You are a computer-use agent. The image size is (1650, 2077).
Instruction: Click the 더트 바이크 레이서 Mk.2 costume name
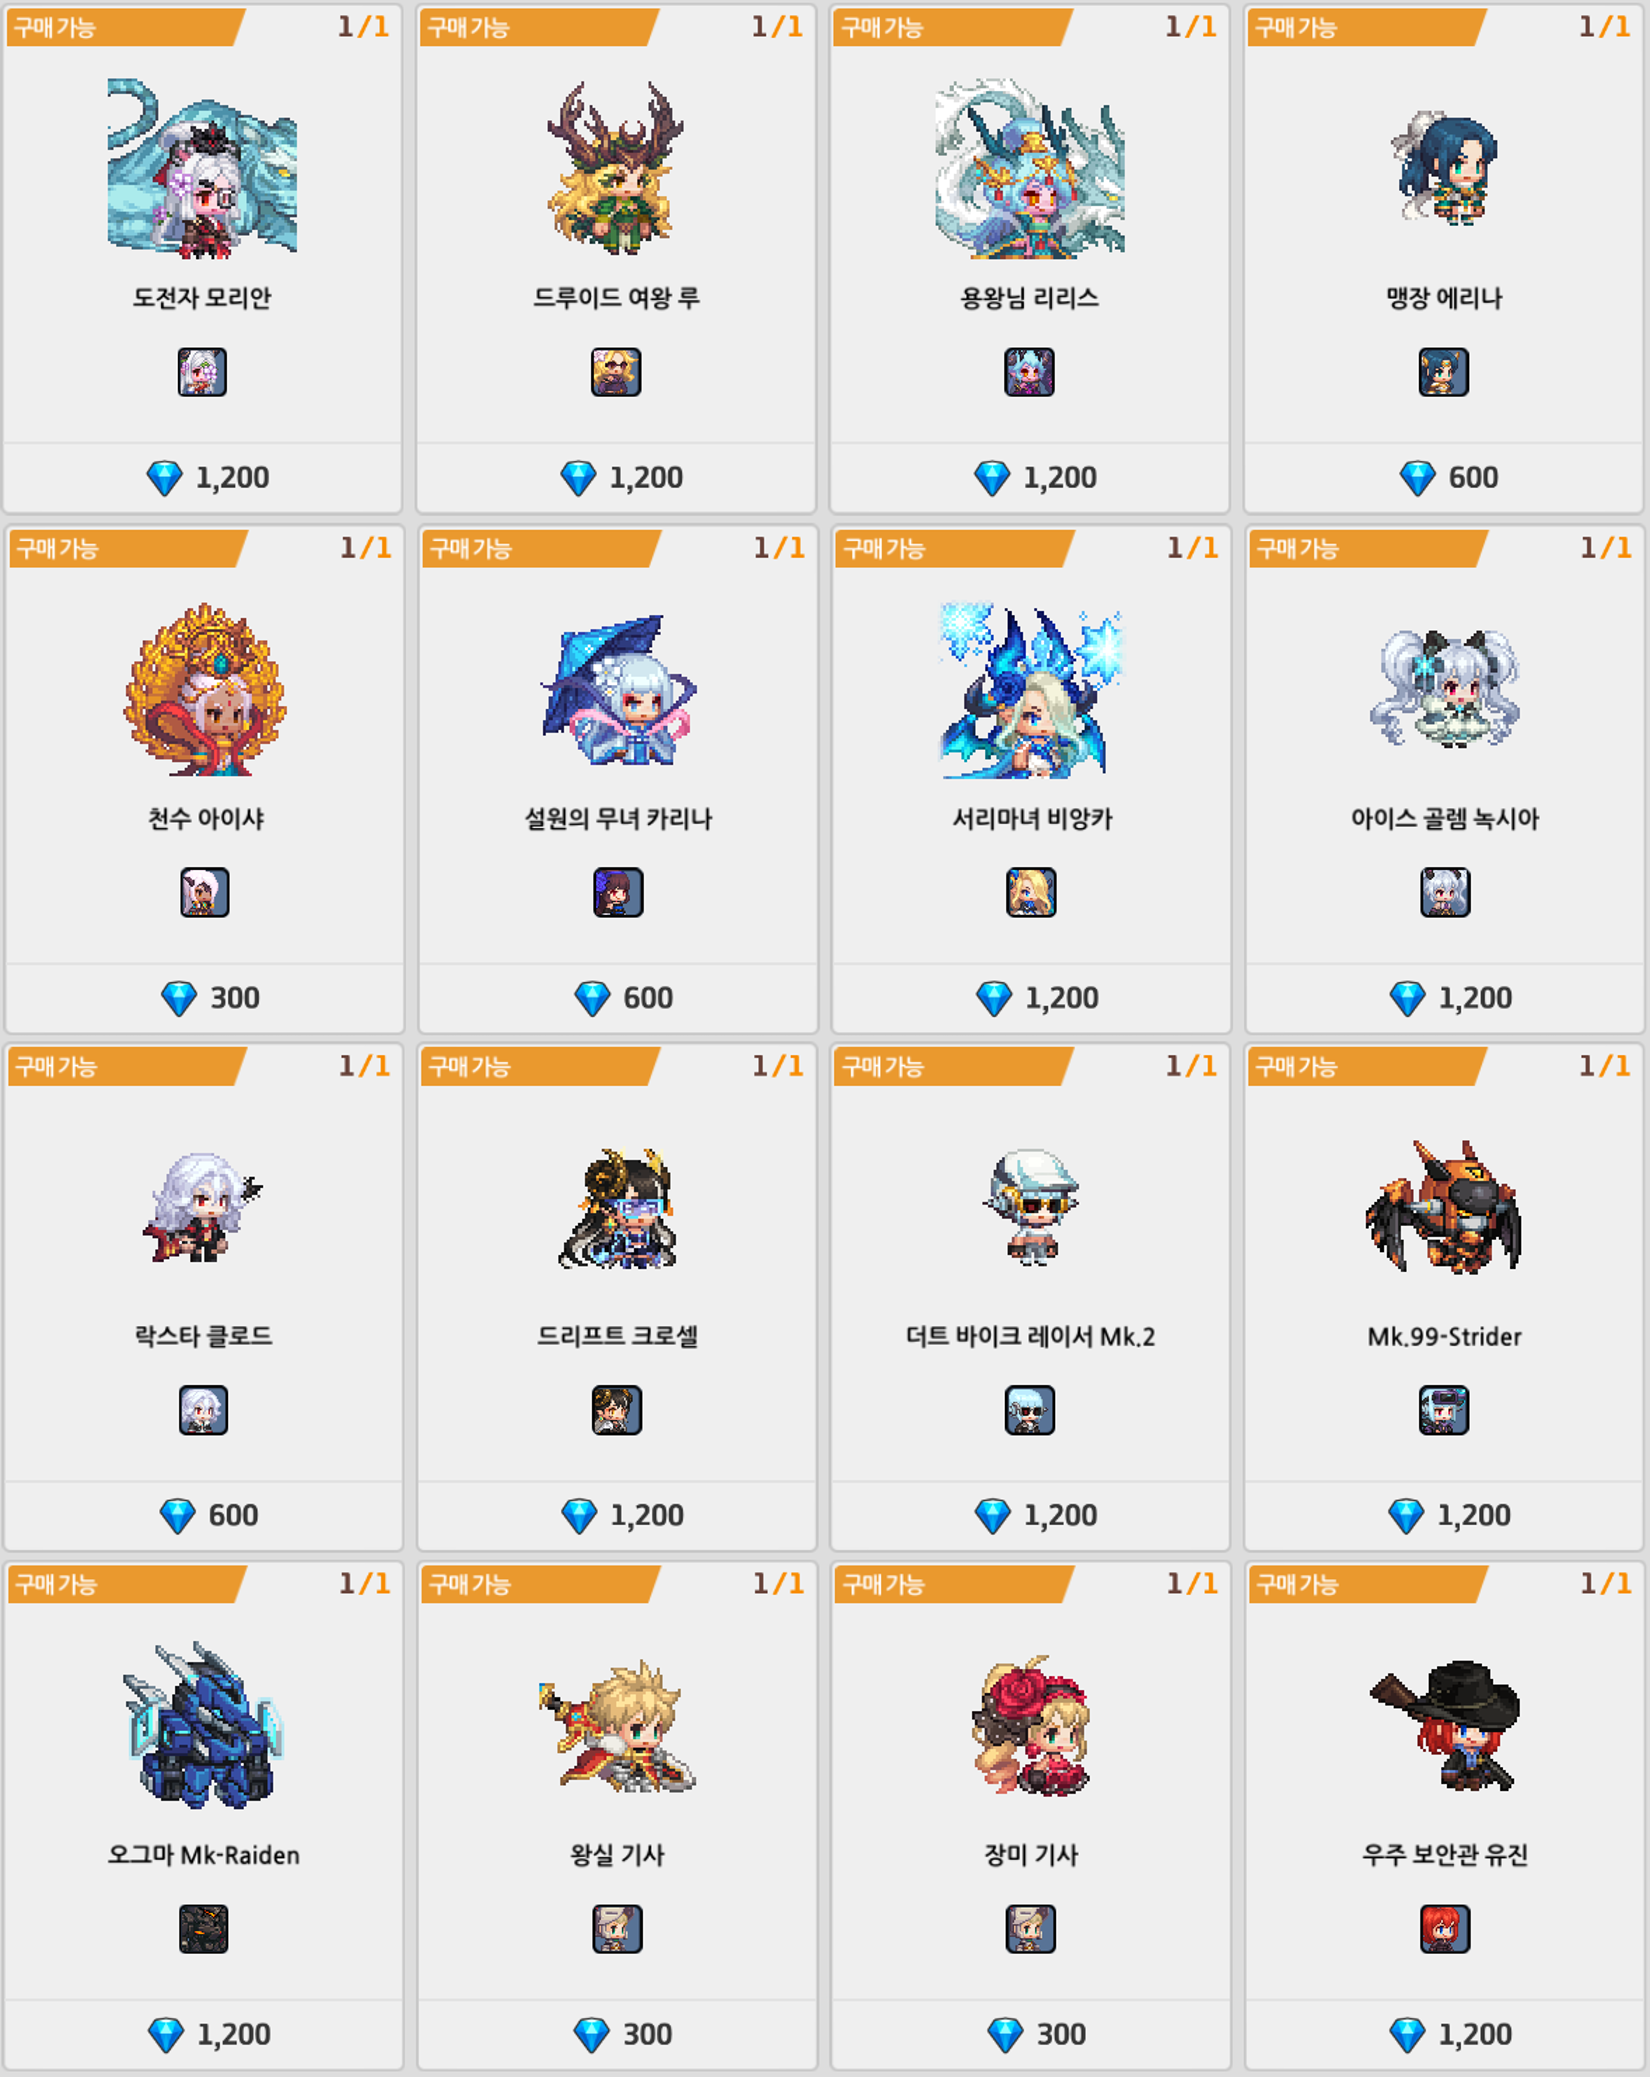click(1030, 1337)
